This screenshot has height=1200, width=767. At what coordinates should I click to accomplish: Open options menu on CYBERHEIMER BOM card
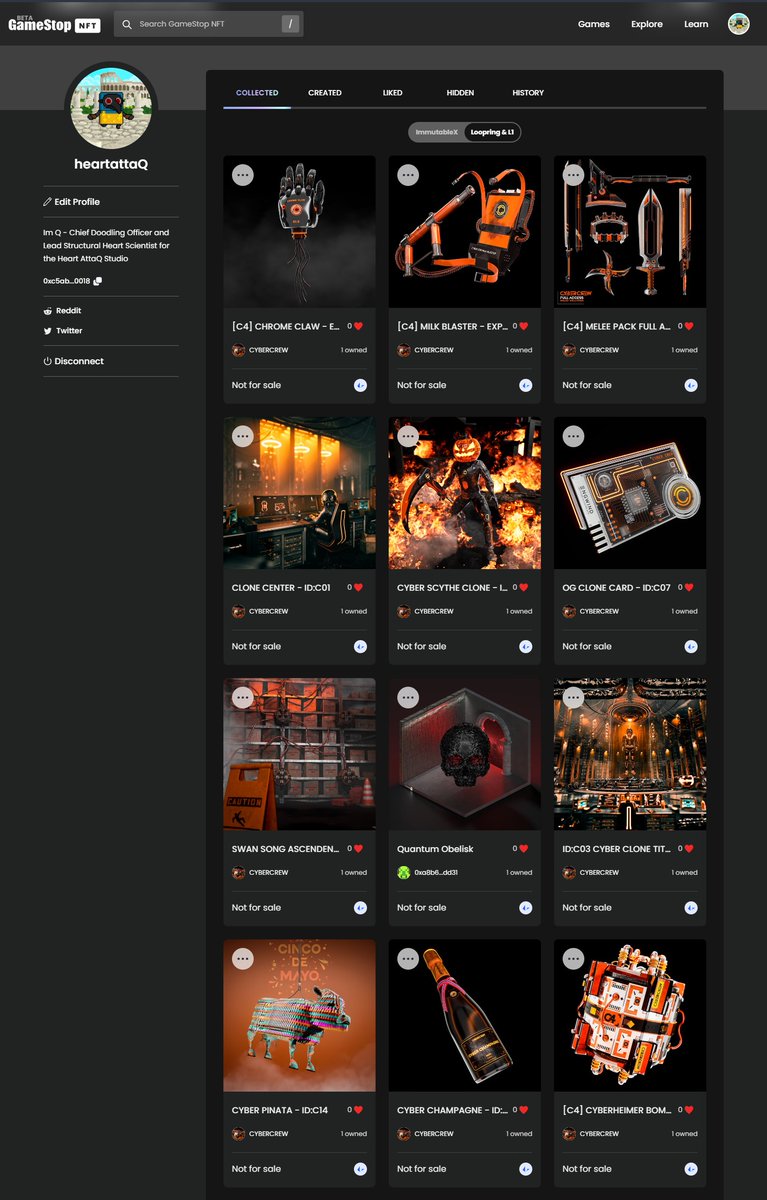(x=573, y=958)
